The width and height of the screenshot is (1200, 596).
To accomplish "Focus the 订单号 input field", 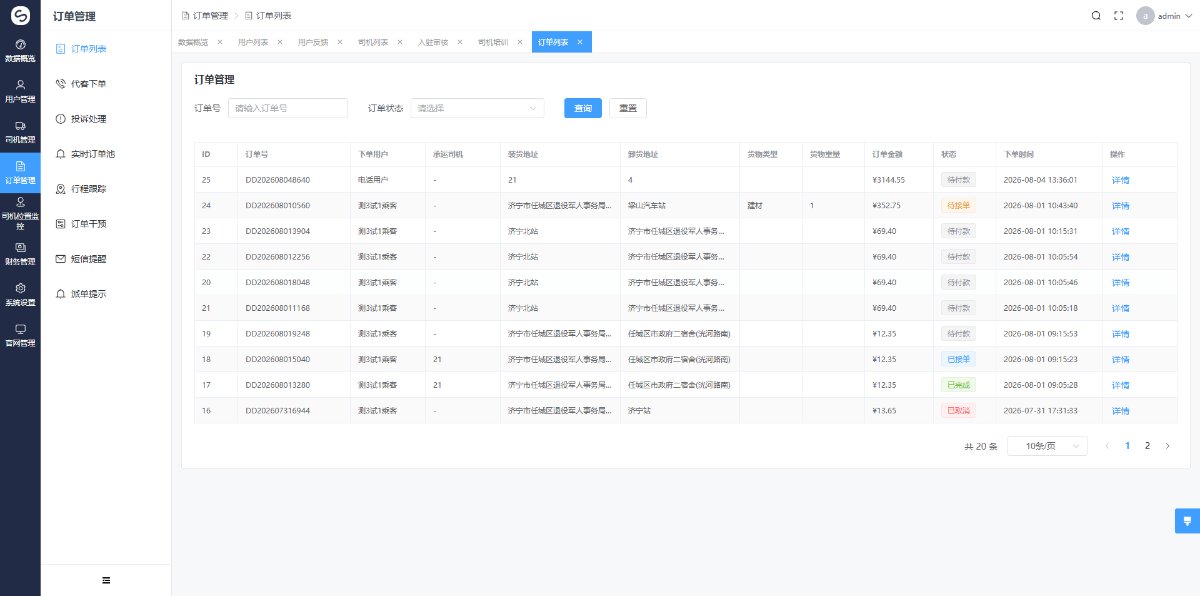I will tap(288, 108).
